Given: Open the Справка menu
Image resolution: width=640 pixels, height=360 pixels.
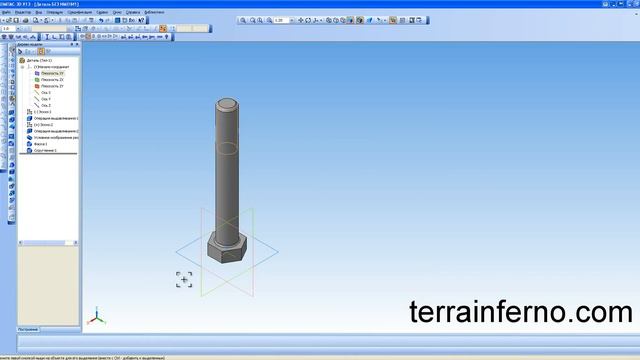Looking at the screenshot, I should (133, 12).
